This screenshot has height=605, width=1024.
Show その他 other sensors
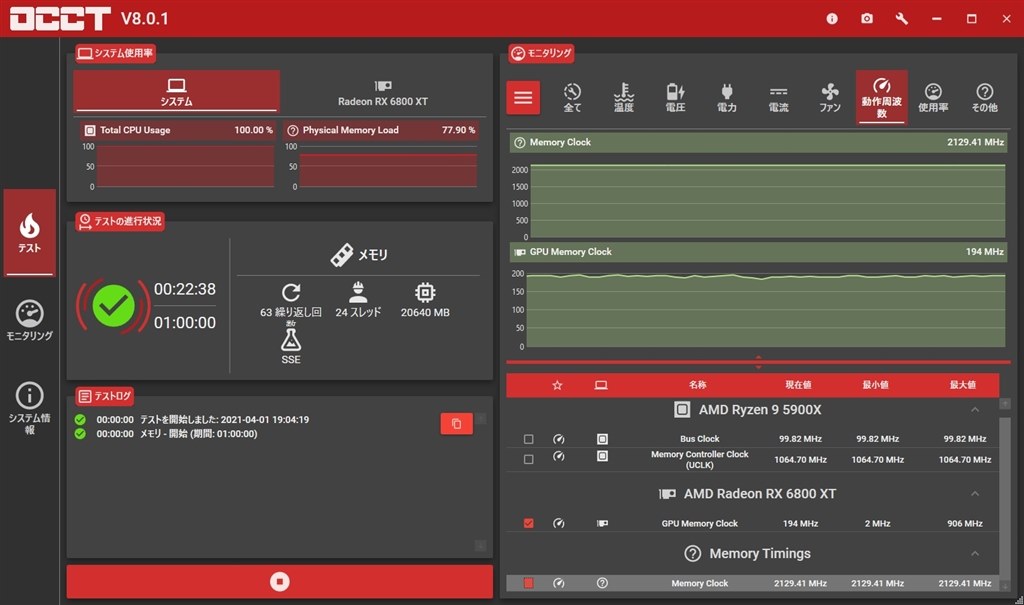985,97
